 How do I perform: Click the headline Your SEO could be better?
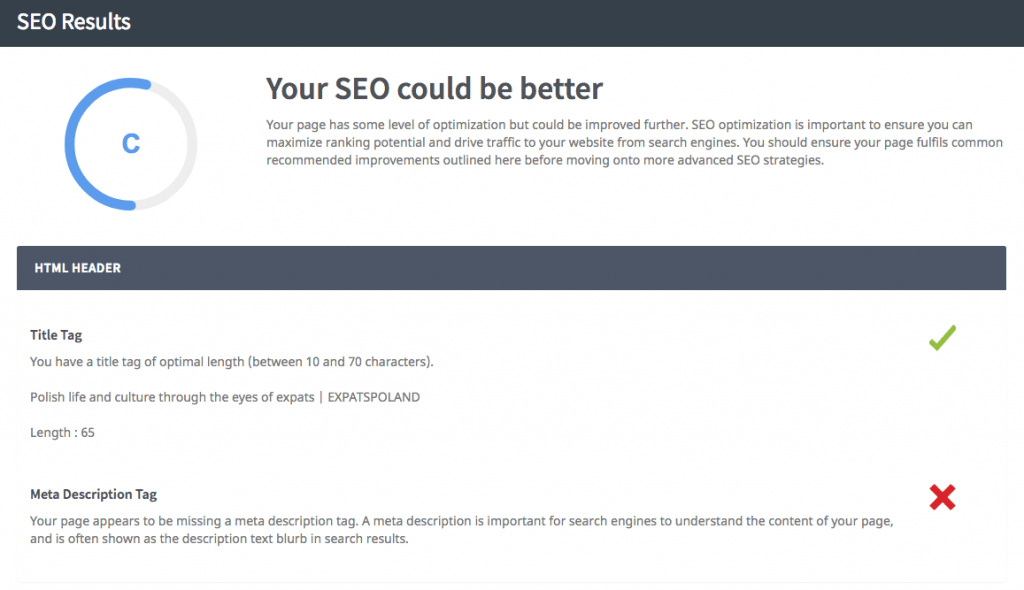pyautogui.click(x=433, y=89)
